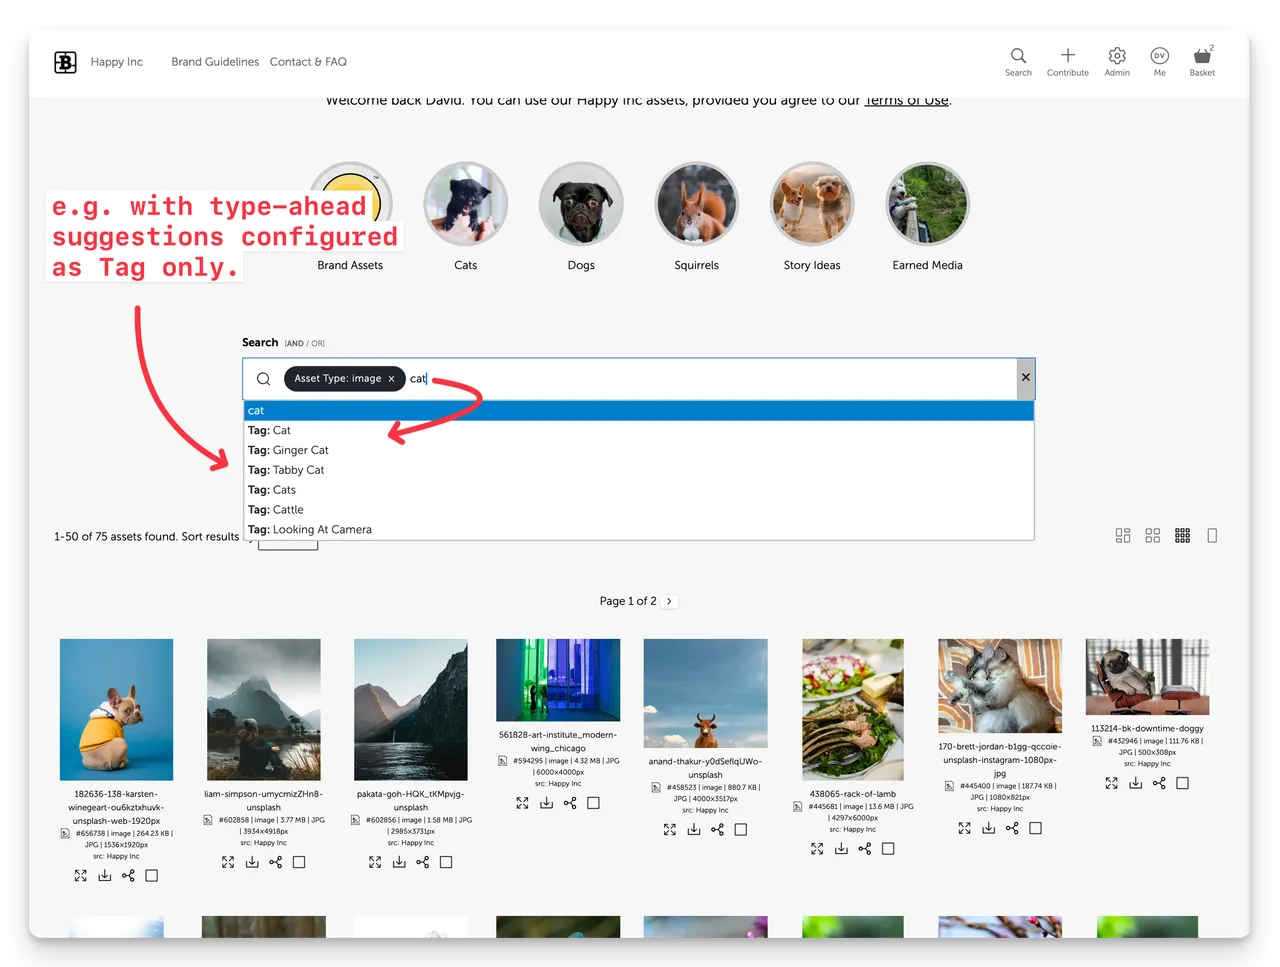Select checkbox for the French bulldog asset
Screen dimensions: 1280x967
click(152, 875)
